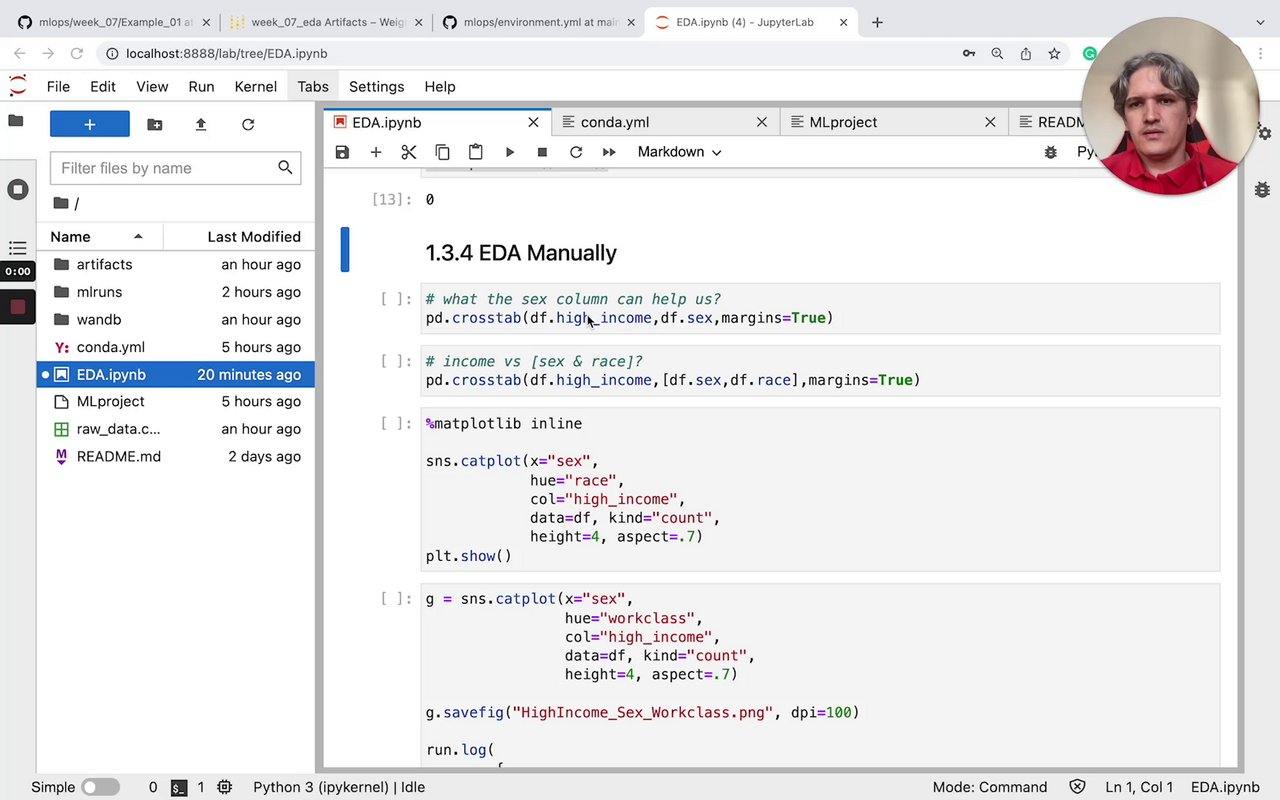This screenshot has height=800, width=1280.
Task: Close the EDA.ipynb tab
Action: (533, 122)
